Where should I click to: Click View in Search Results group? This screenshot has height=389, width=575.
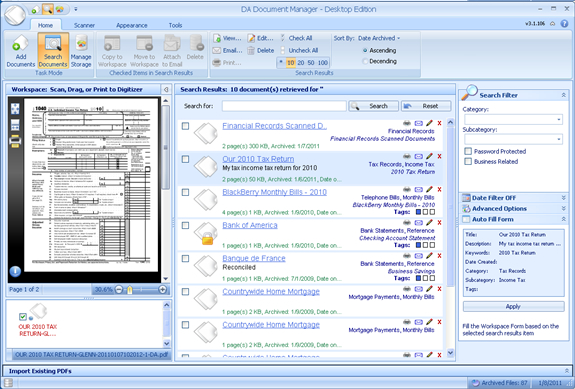coord(228,38)
